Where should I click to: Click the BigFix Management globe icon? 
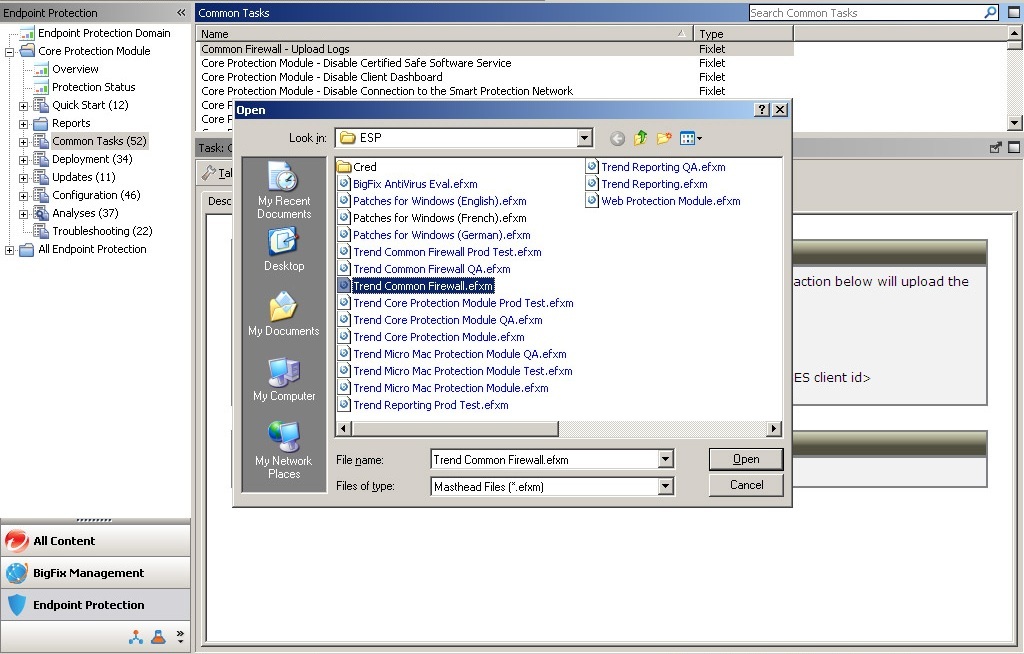coord(16,573)
